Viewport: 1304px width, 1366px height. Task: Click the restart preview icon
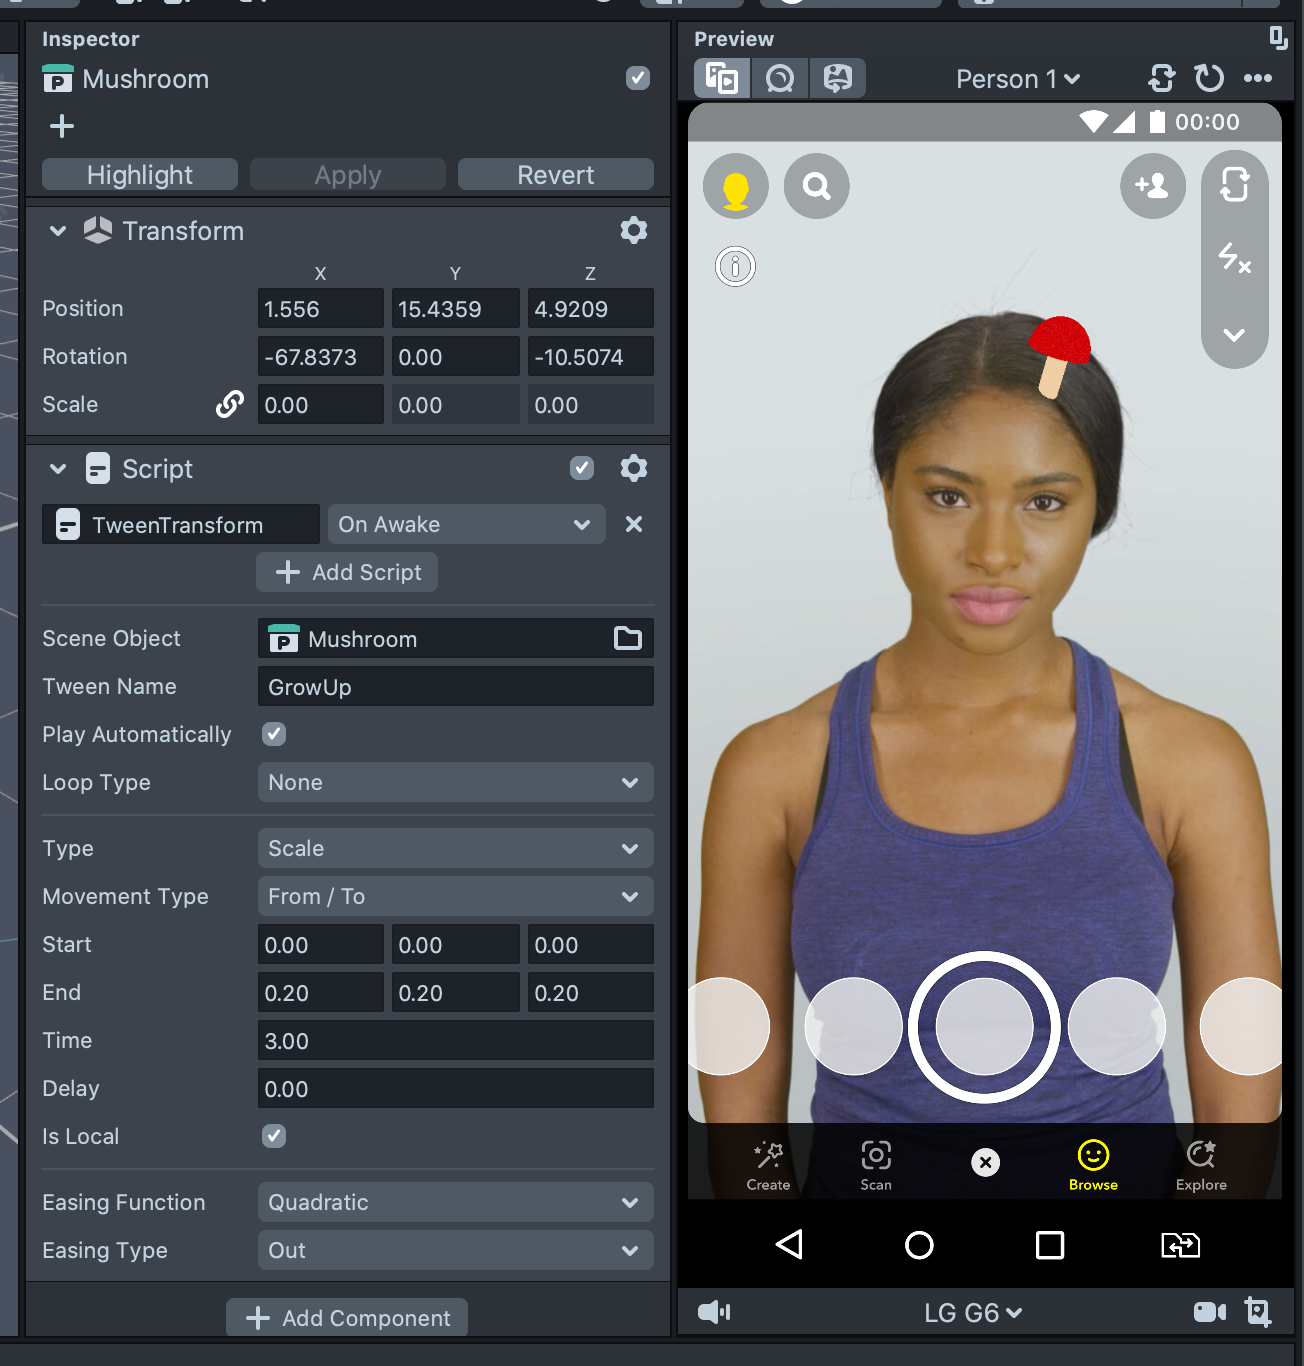click(x=1209, y=78)
